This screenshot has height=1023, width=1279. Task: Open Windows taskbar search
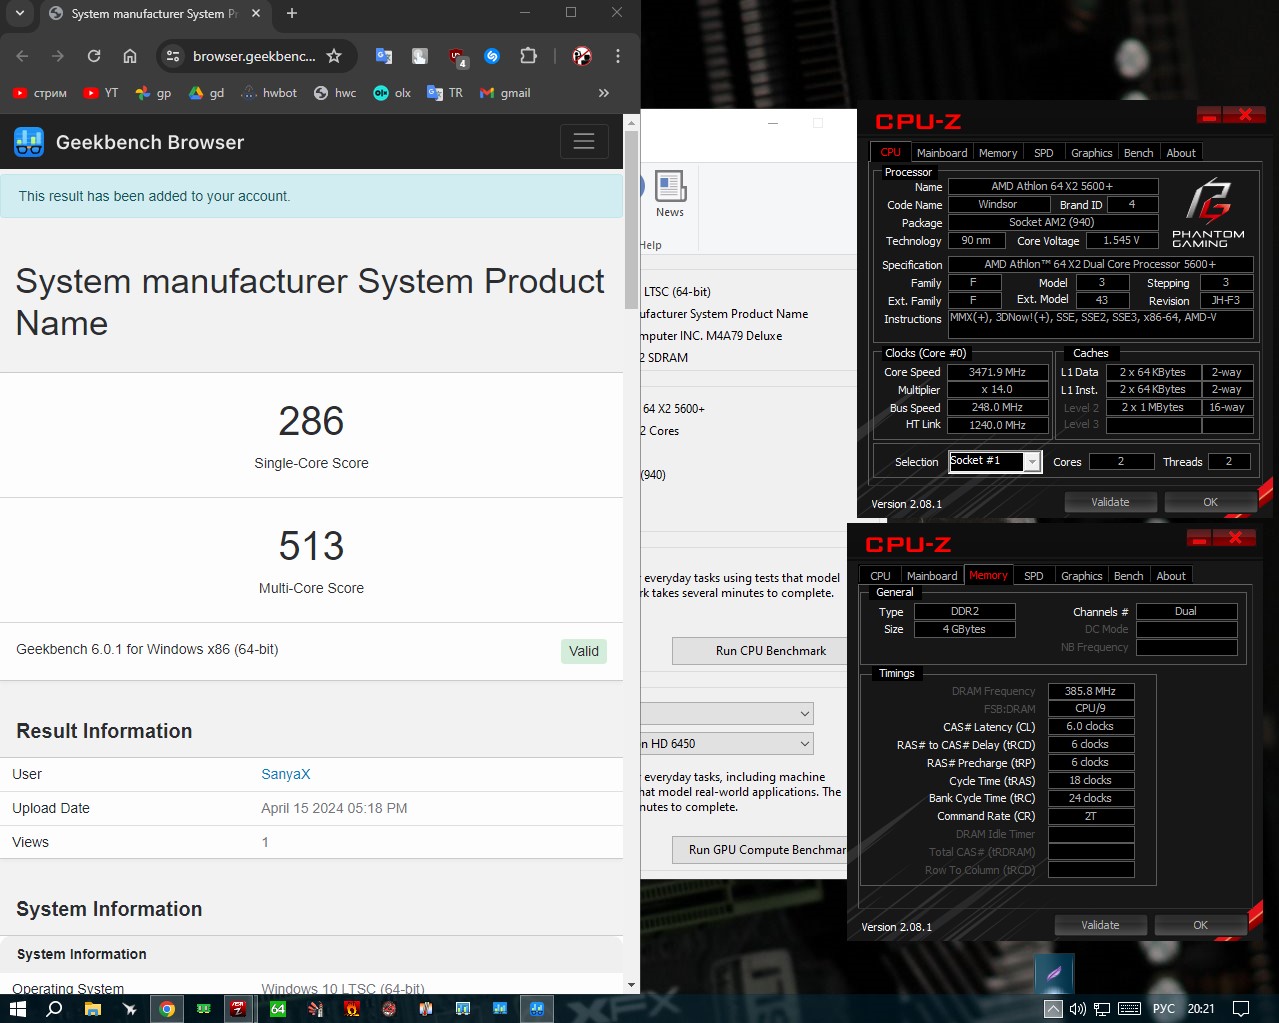54,1008
